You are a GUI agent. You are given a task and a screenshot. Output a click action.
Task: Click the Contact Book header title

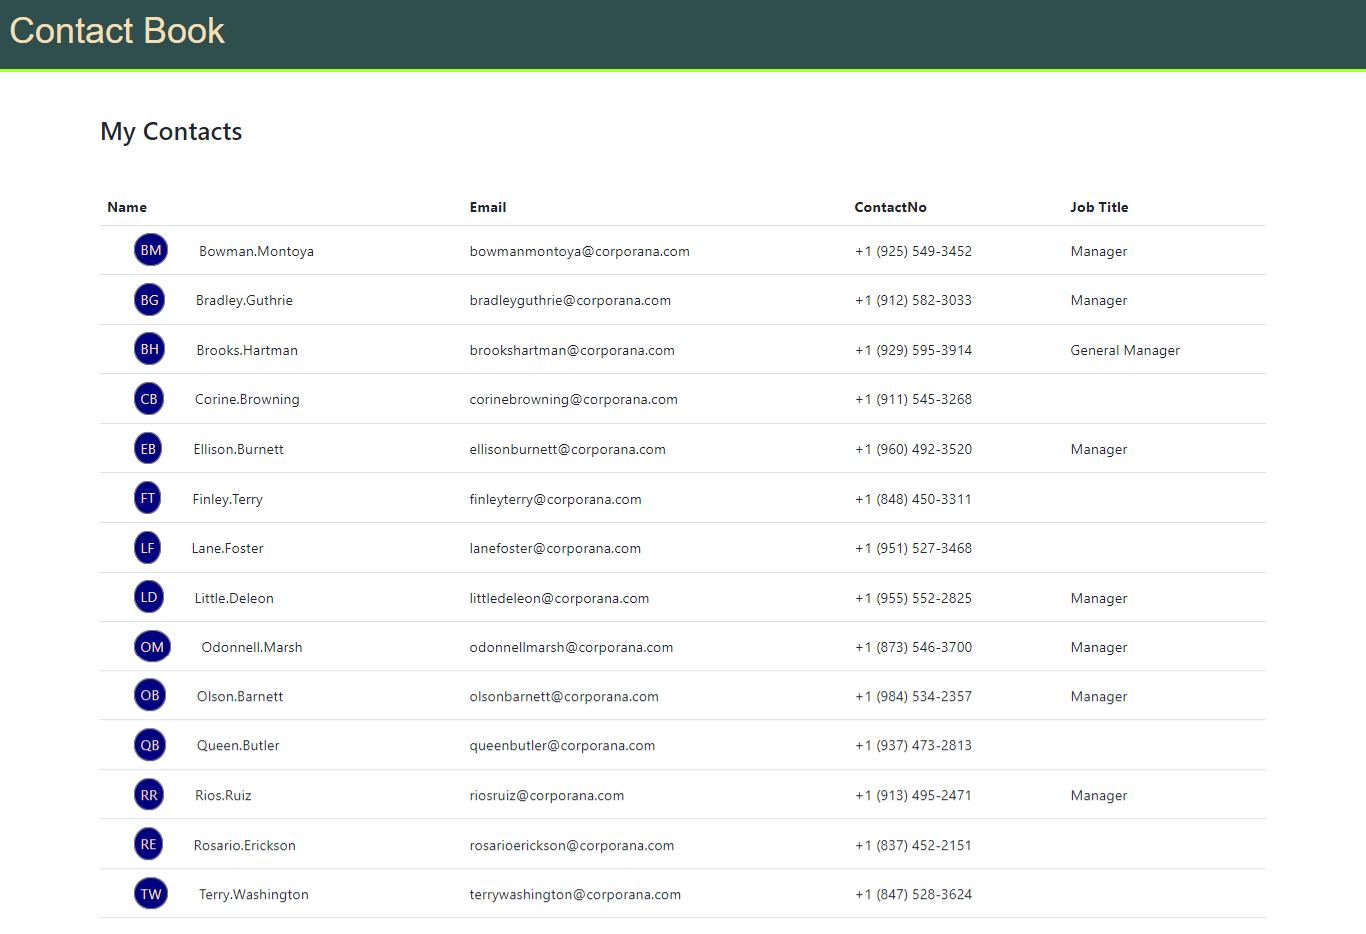[x=117, y=31]
